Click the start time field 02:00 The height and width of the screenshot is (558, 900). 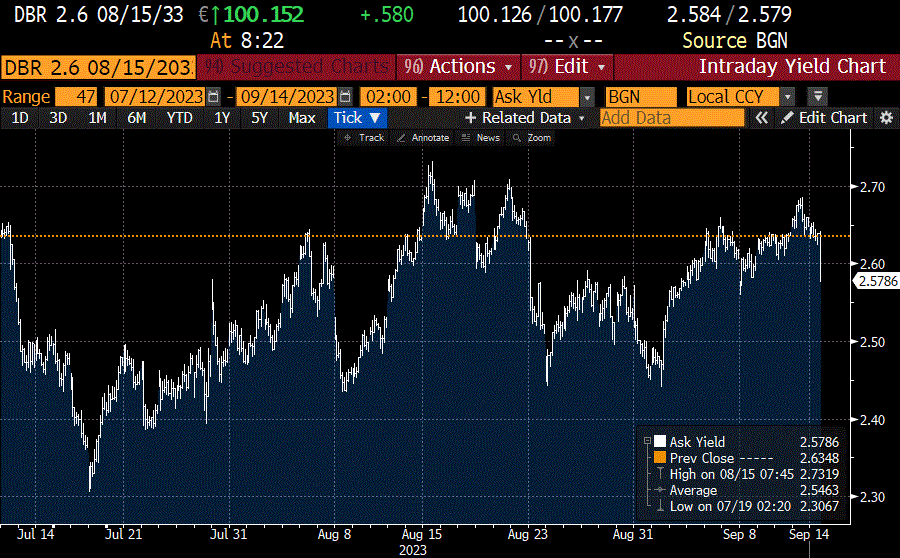click(x=389, y=96)
